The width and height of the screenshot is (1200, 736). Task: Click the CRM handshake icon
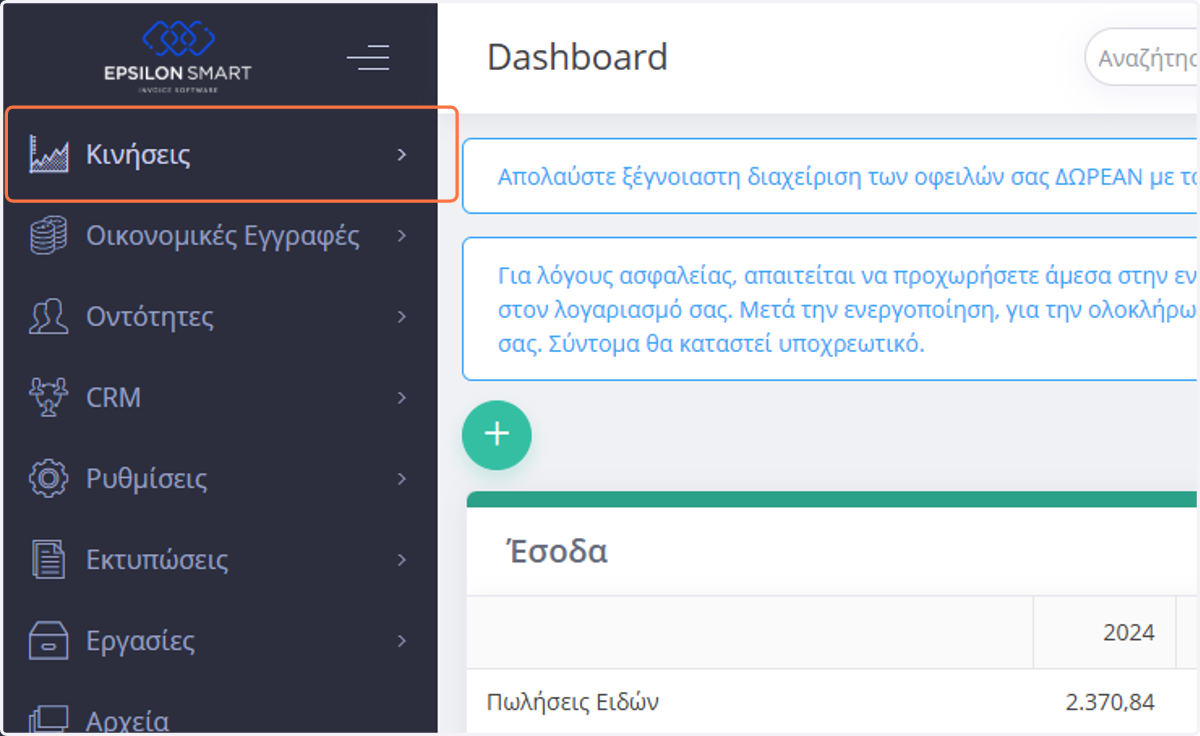click(48, 398)
